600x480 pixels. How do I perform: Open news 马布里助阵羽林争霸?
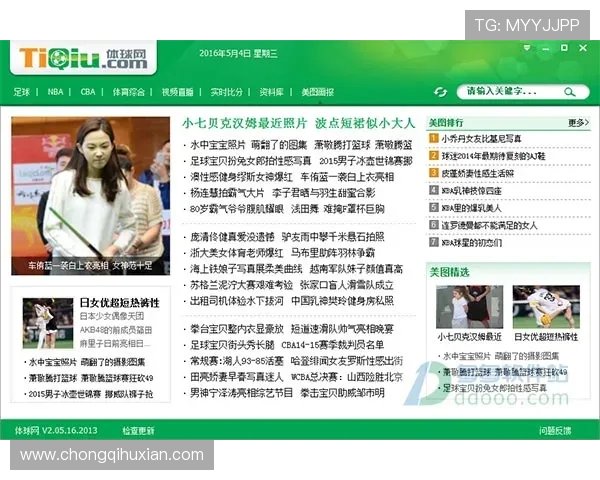pyautogui.click(x=333, y=253)
